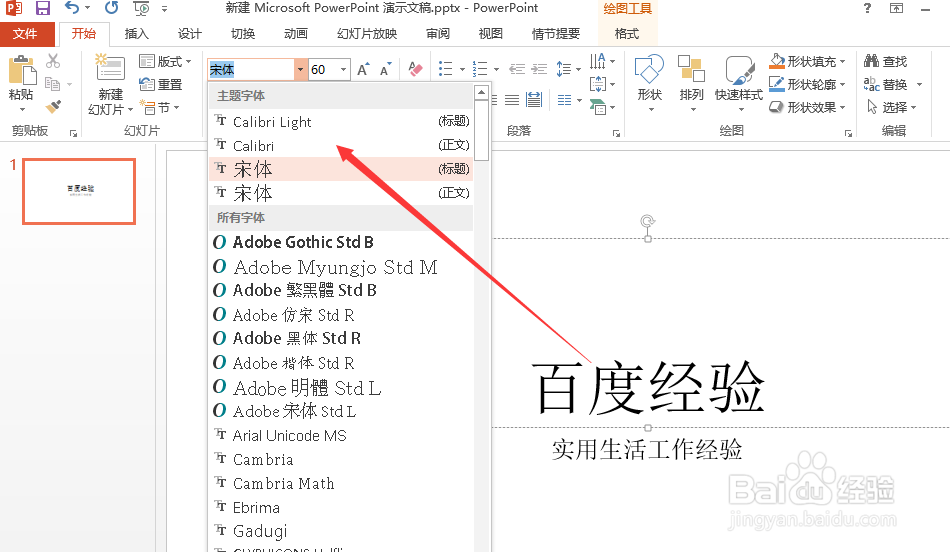Viewport: 950px width, 552px height.
Task: Click the text direction icon
Action: point(597,61)
